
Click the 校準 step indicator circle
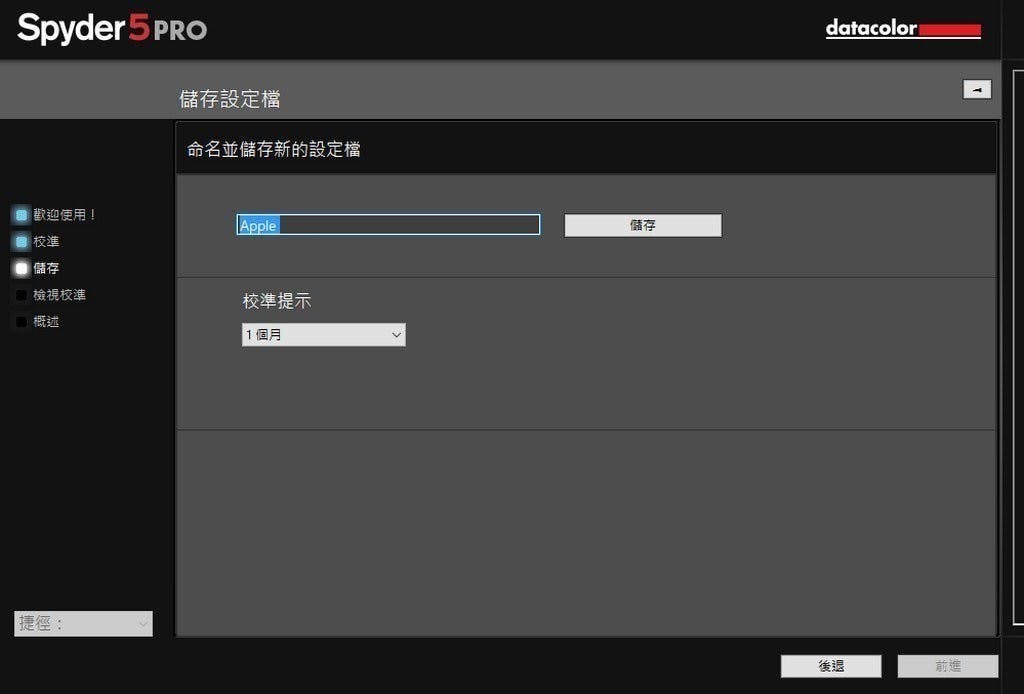20,240
